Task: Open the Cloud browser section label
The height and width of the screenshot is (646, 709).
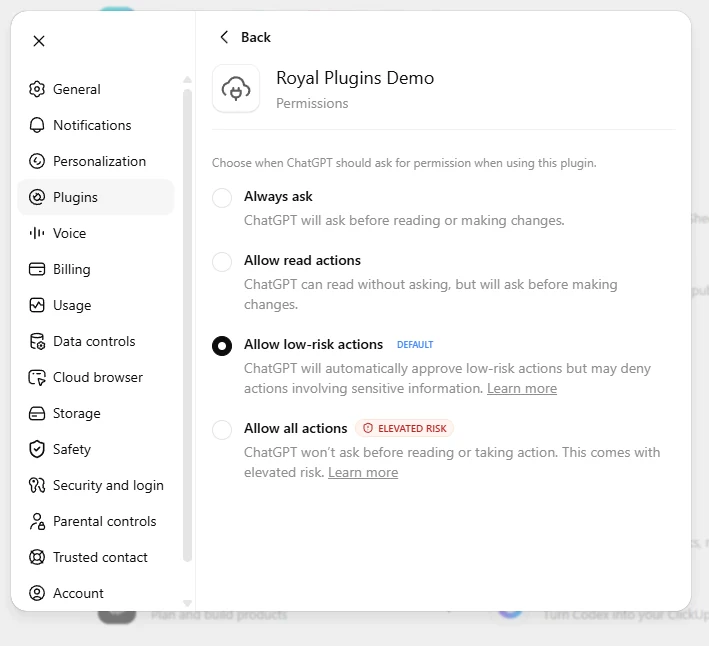Action: [x=98, y=377]
